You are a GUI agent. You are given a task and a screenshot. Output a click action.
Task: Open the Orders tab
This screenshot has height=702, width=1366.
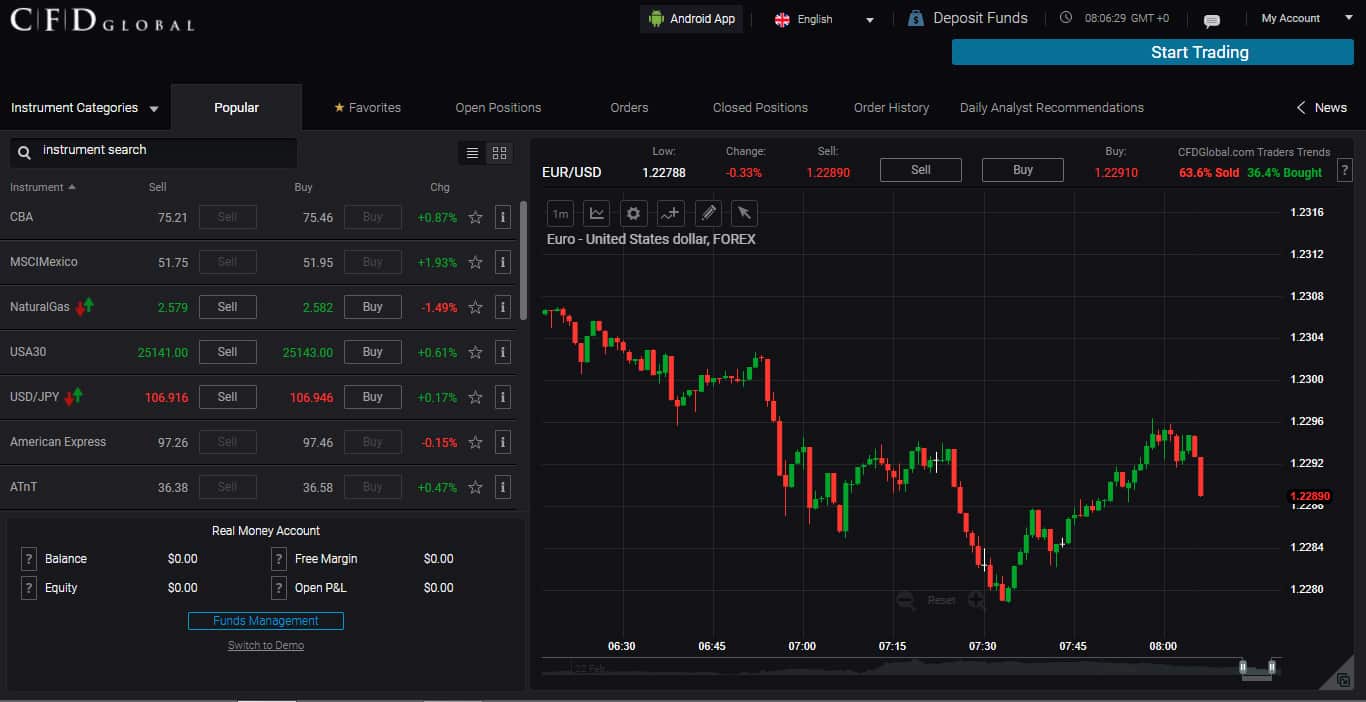[629, 107]
